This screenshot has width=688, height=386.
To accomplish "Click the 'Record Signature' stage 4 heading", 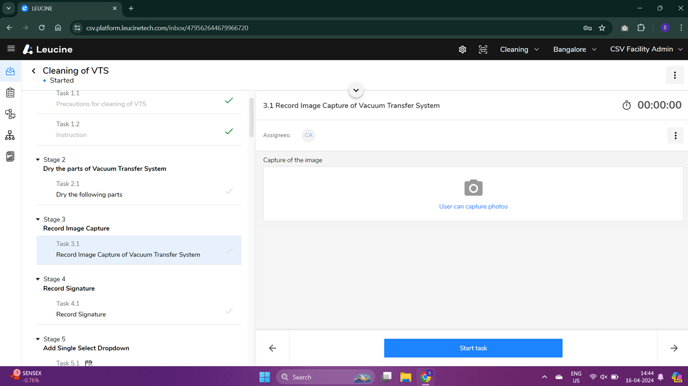I will click(x=69, y=289).
